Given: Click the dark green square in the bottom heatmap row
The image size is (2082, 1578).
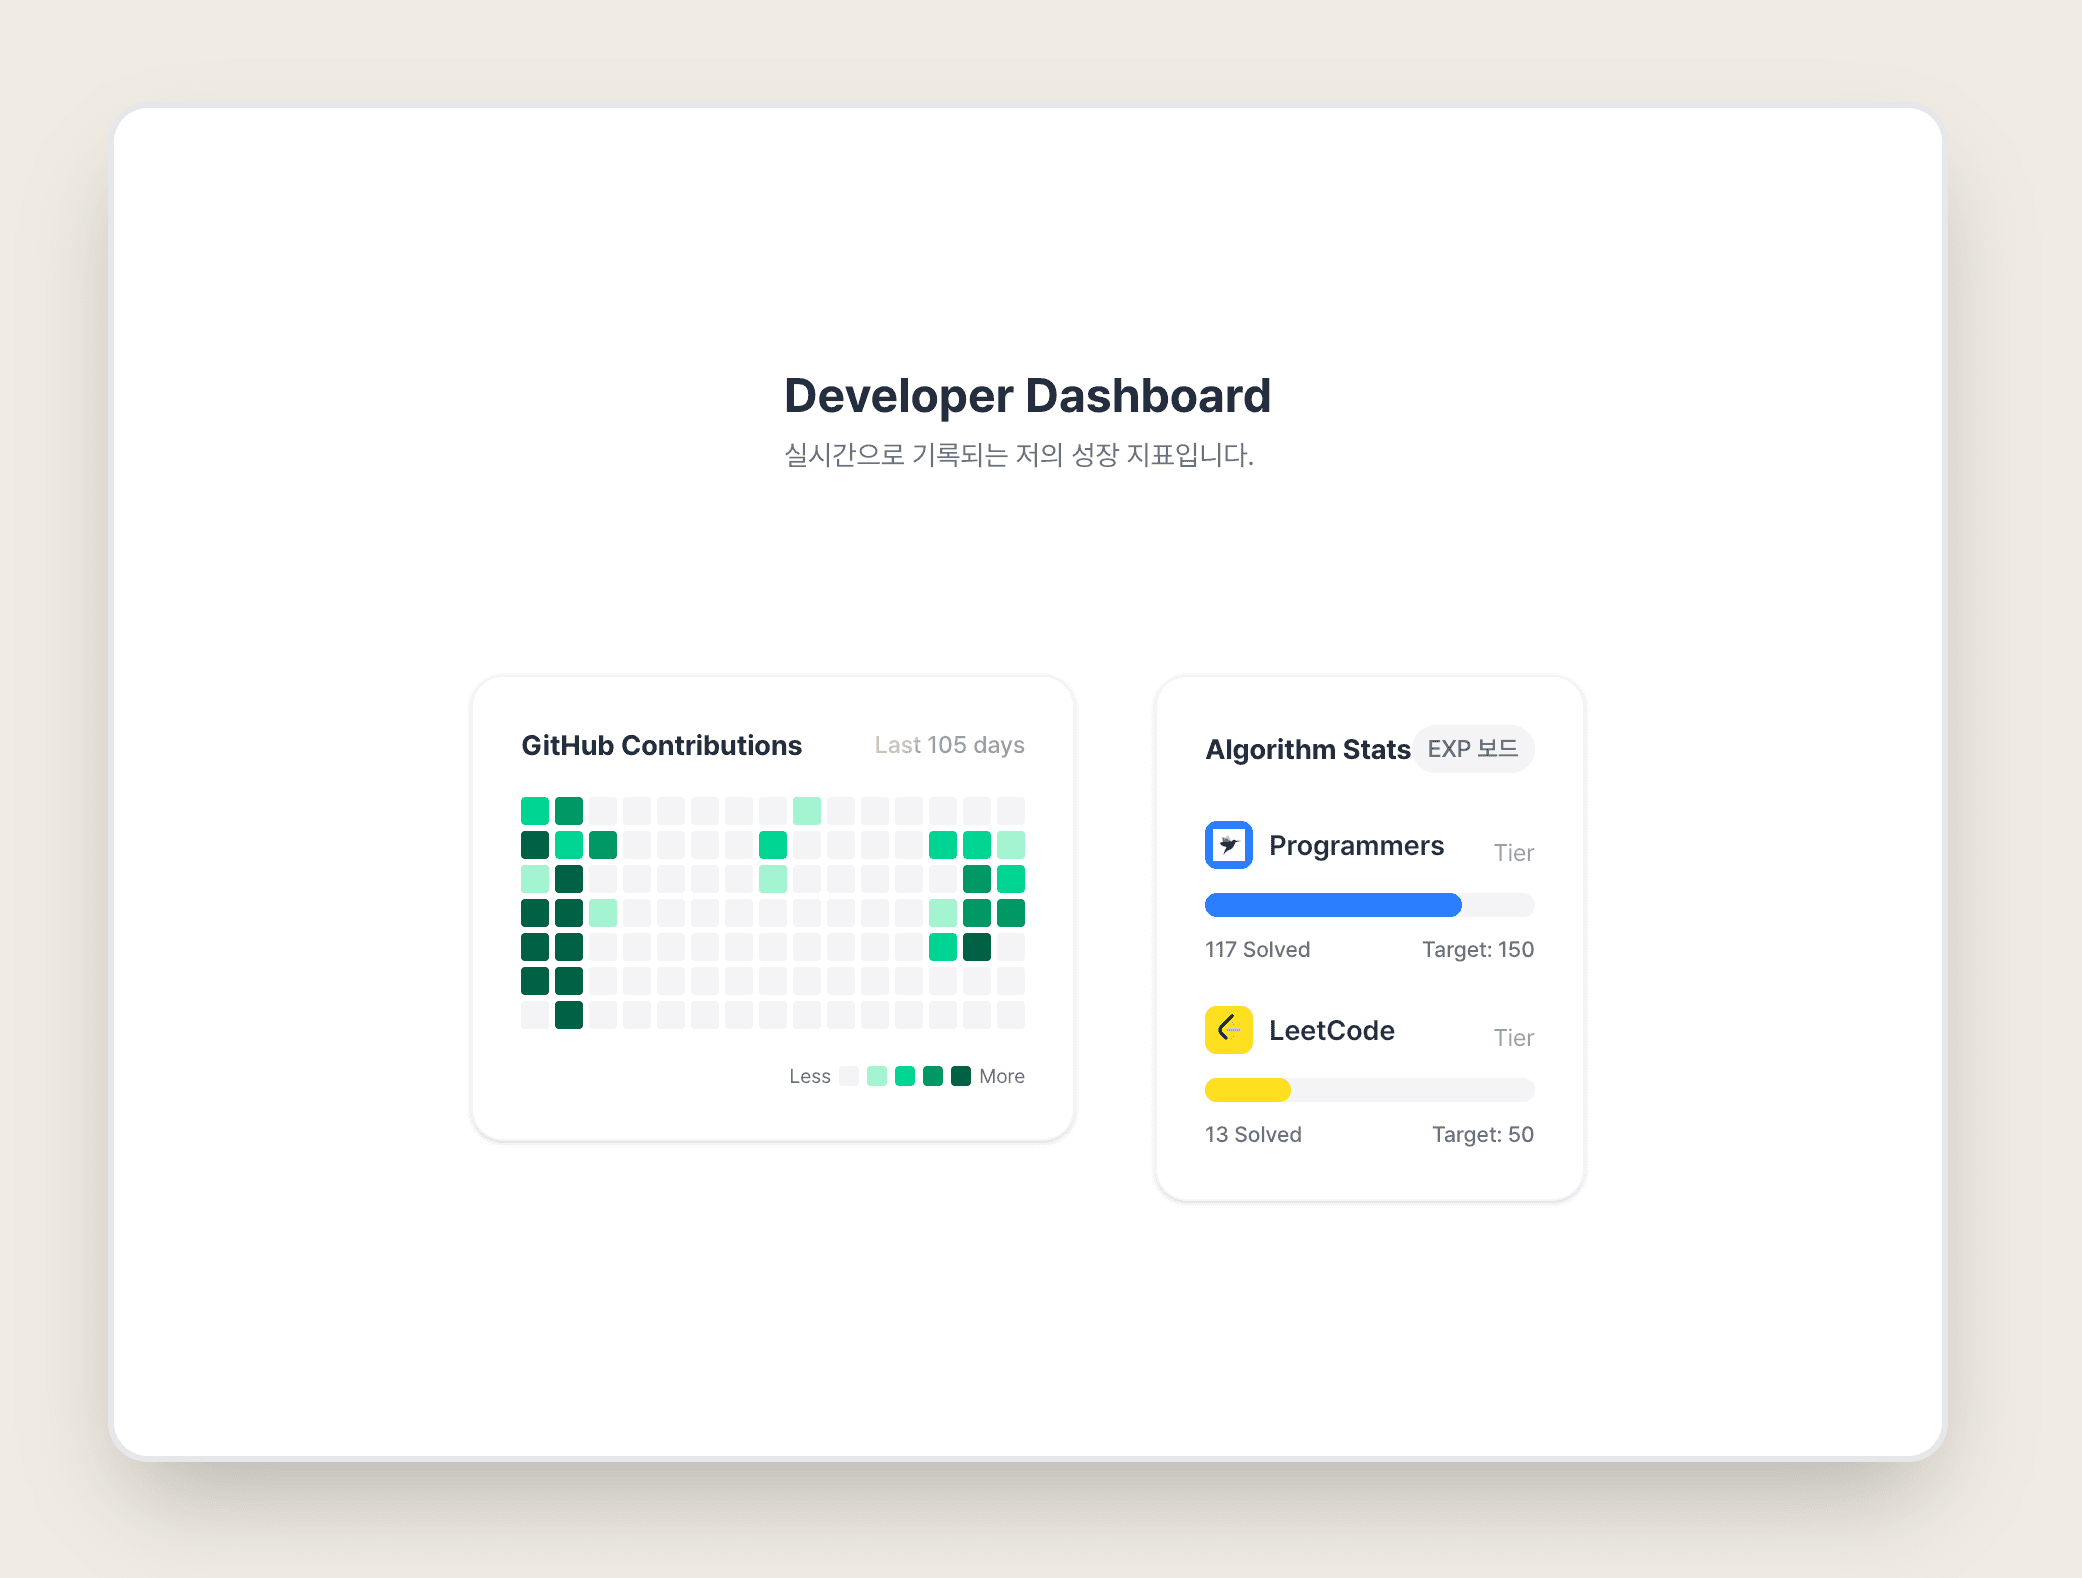Looking at the screenshot, I should [x=569, y=1015].
